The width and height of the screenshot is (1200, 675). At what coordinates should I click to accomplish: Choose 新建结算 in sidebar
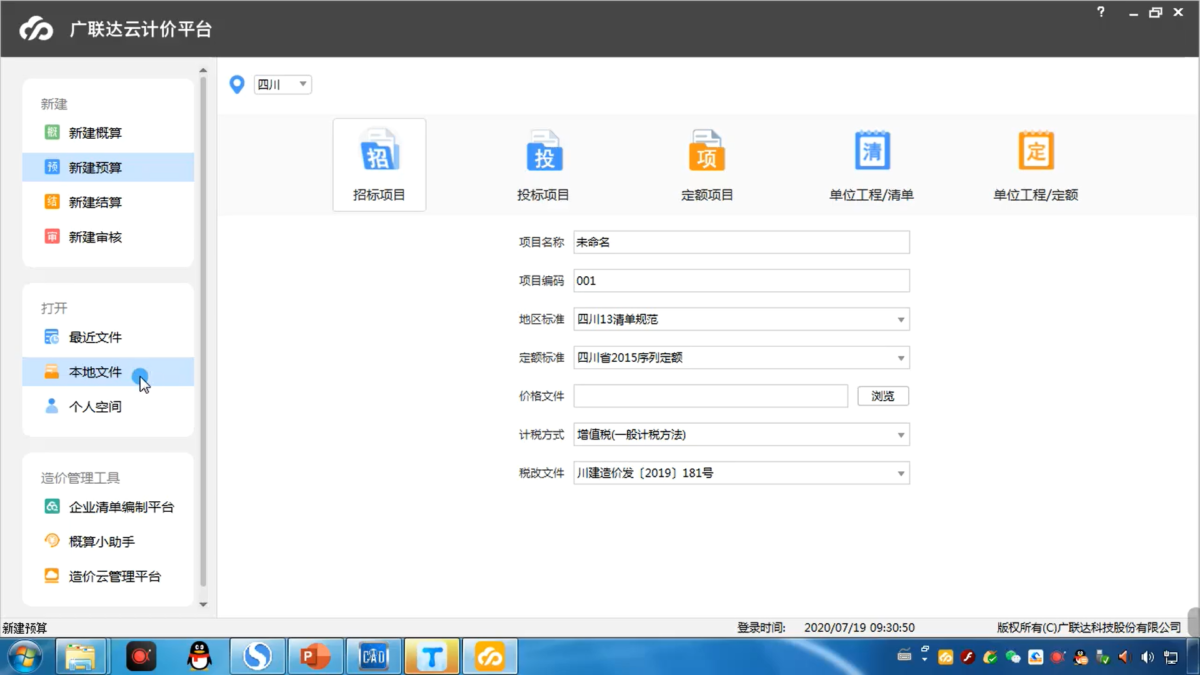(108, 202)
